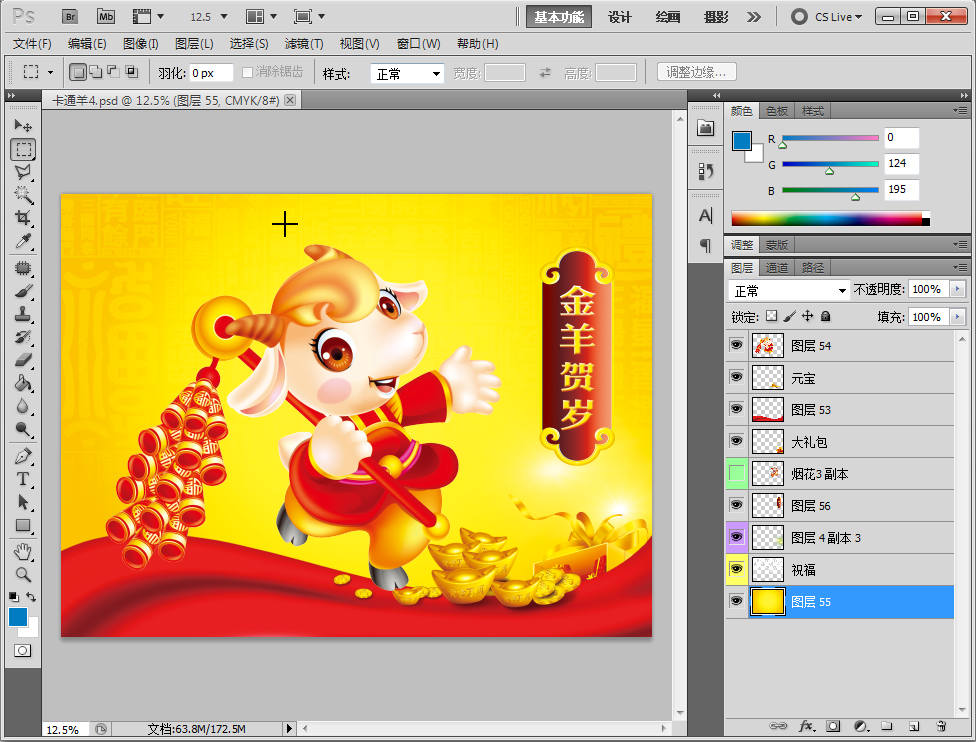Create a new layer from panel bottom
976x742 pixels.
pos(914,726)
